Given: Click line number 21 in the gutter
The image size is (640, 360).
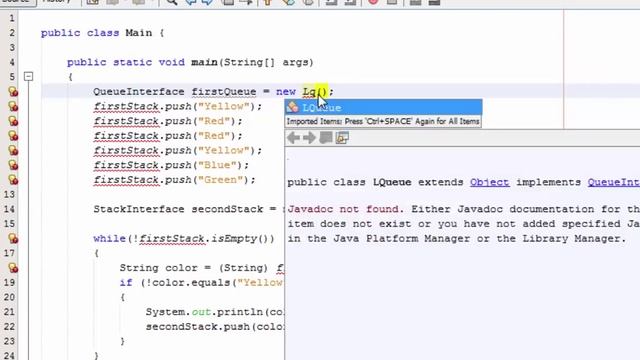Looking at the screenshot, I should (x=9, y=312).
